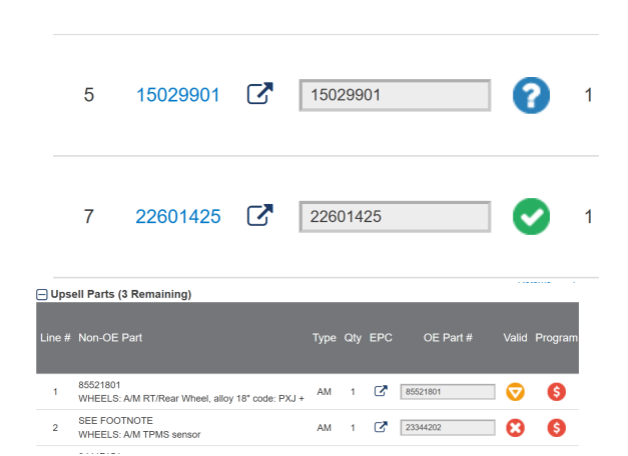Open EPC link icon for part 85521801
This screenshot has width=628, height=456.
[x=380, y=391]
